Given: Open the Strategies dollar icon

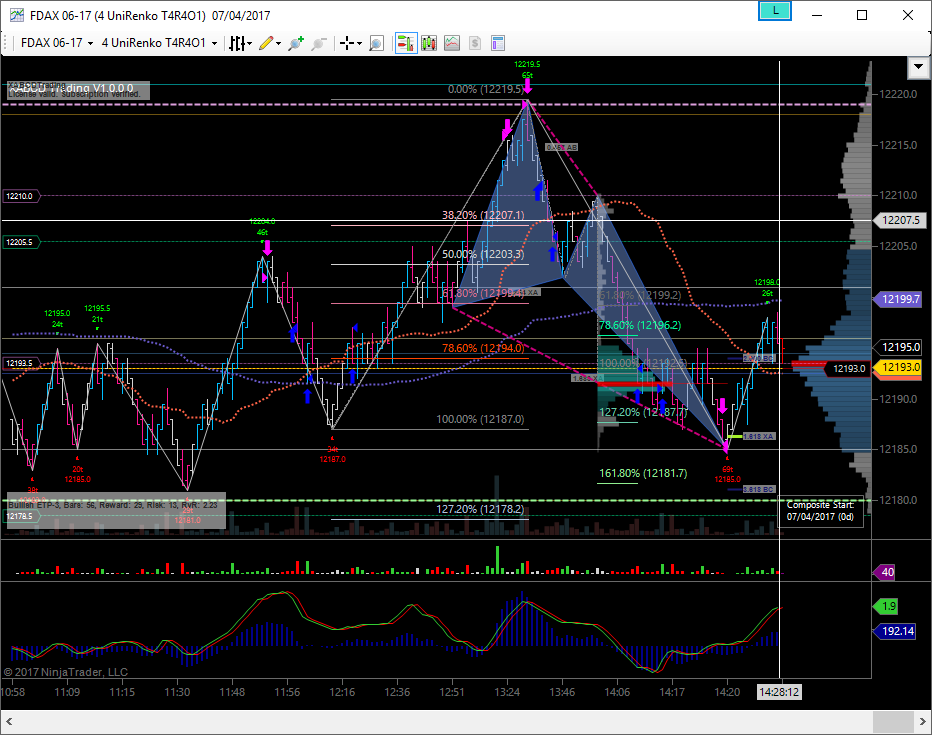Looking at the screenshot, I should click(474, 43).
